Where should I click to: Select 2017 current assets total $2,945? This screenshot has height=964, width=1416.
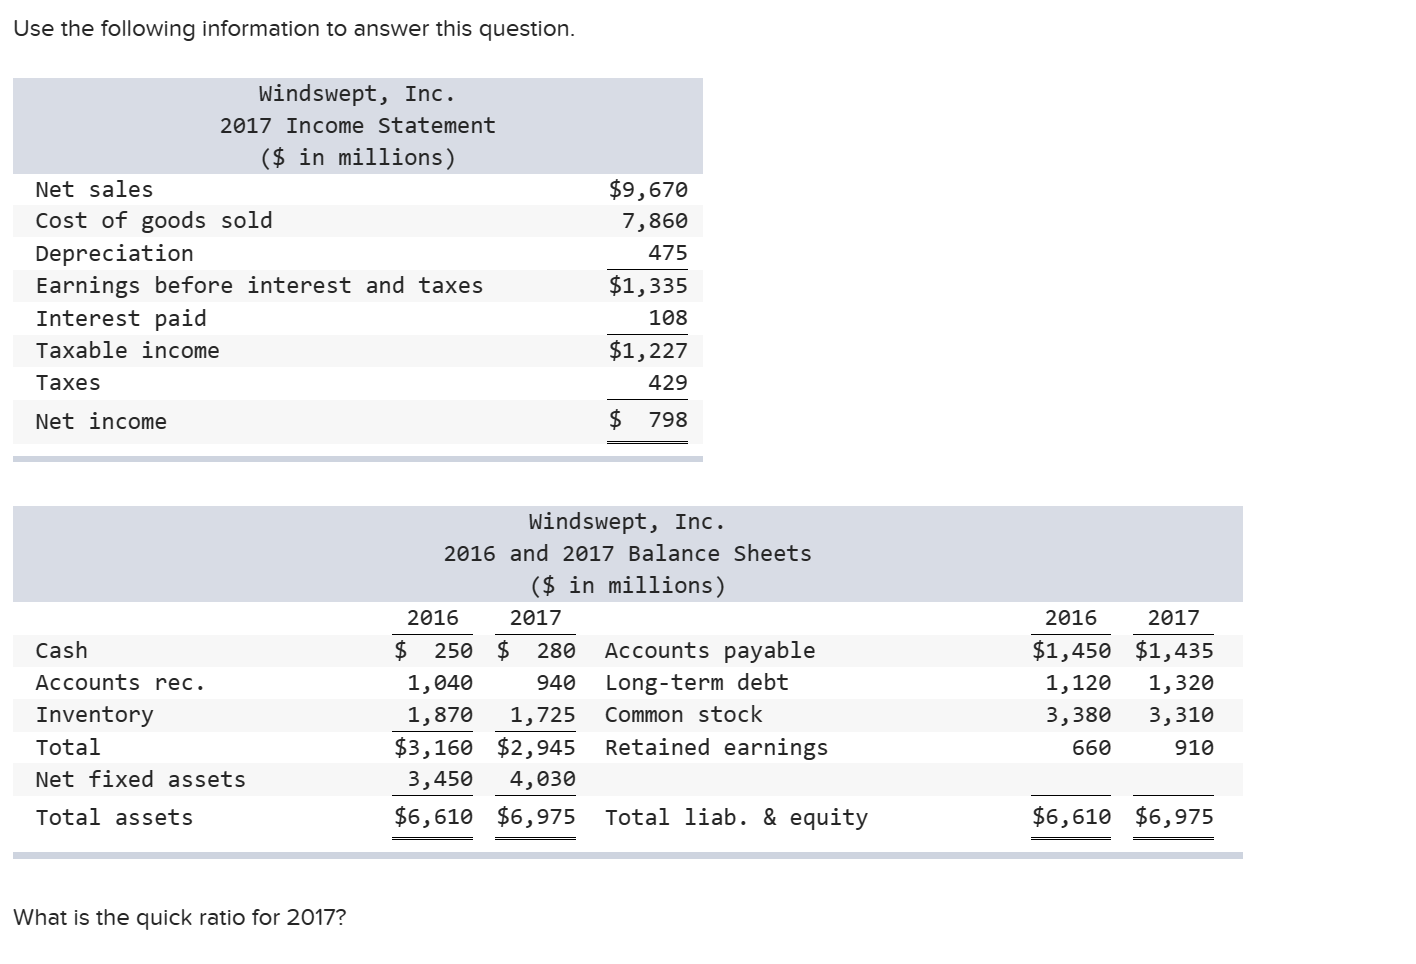click(536, 748)
